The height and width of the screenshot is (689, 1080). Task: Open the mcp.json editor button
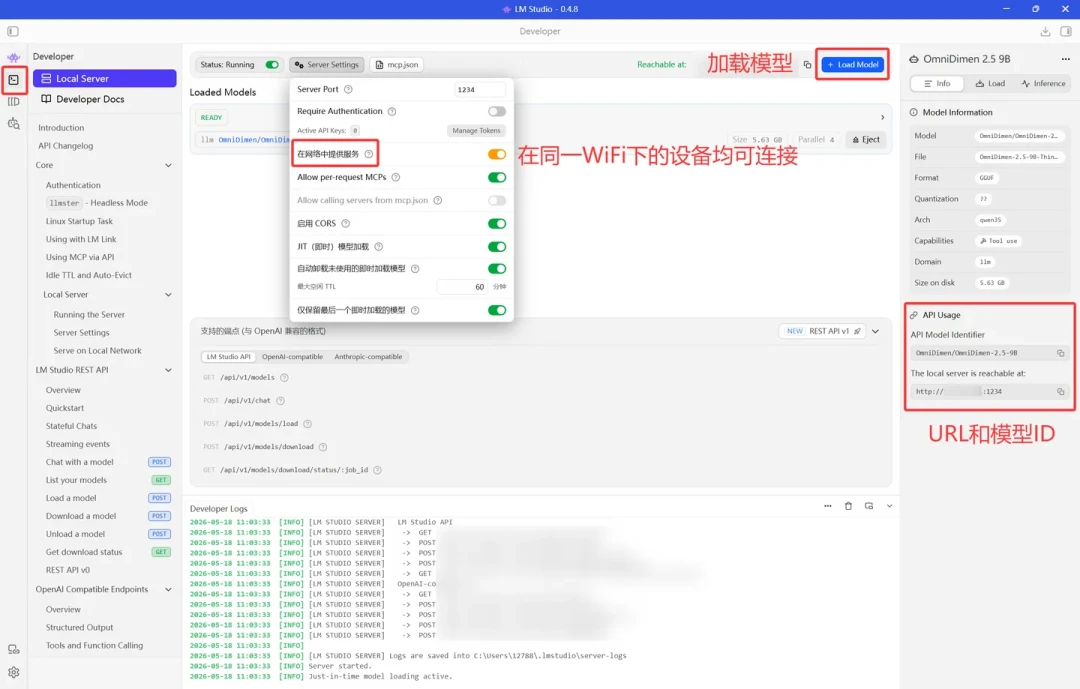(x=397, y=65)
